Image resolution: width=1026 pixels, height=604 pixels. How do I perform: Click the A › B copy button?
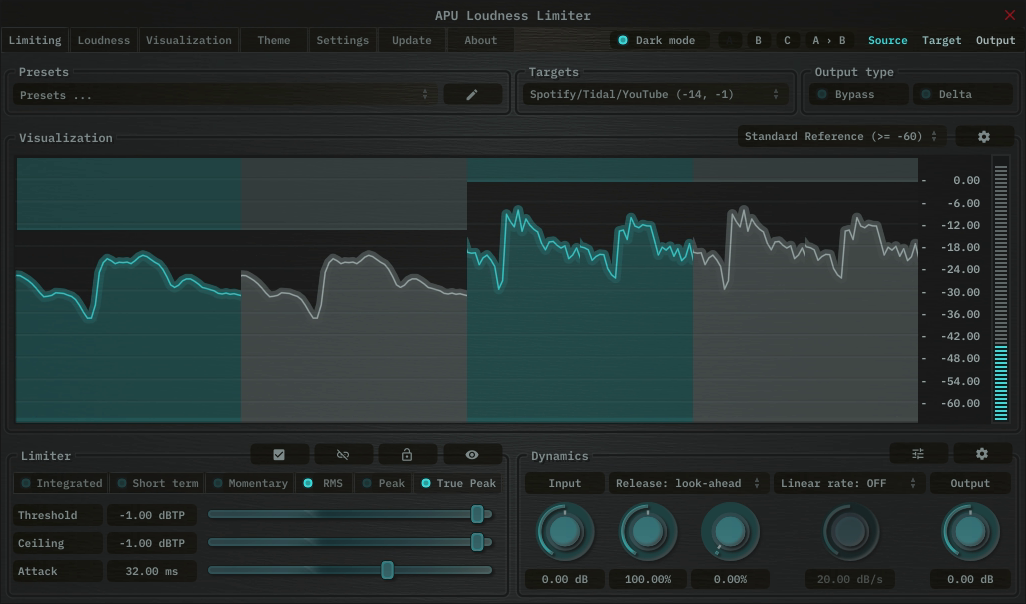click(x=828, y=41)
